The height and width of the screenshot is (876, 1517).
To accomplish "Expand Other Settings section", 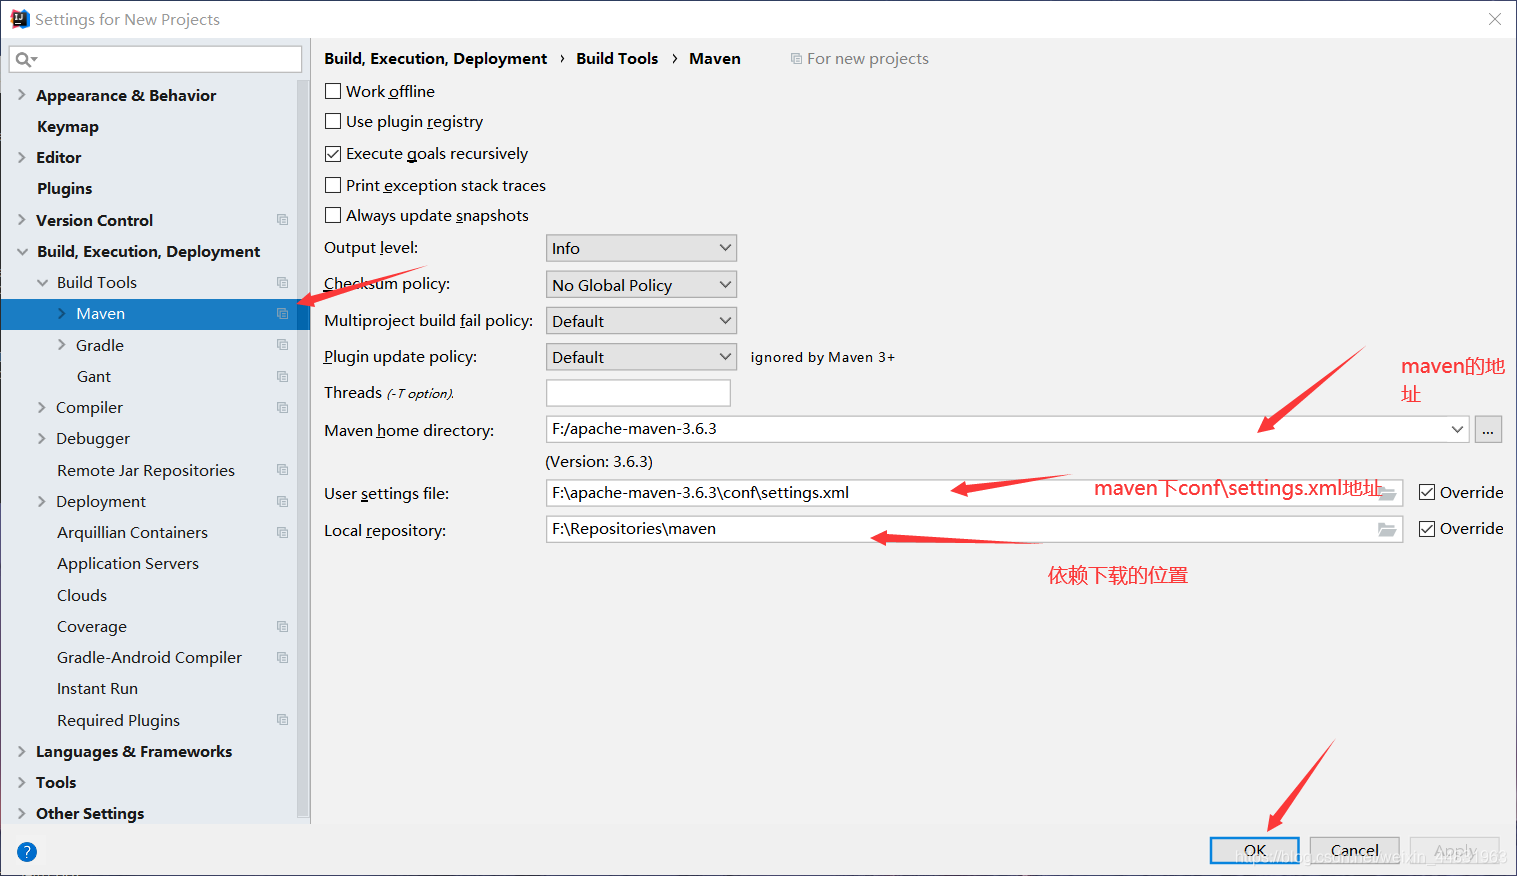I will [21, 813].
